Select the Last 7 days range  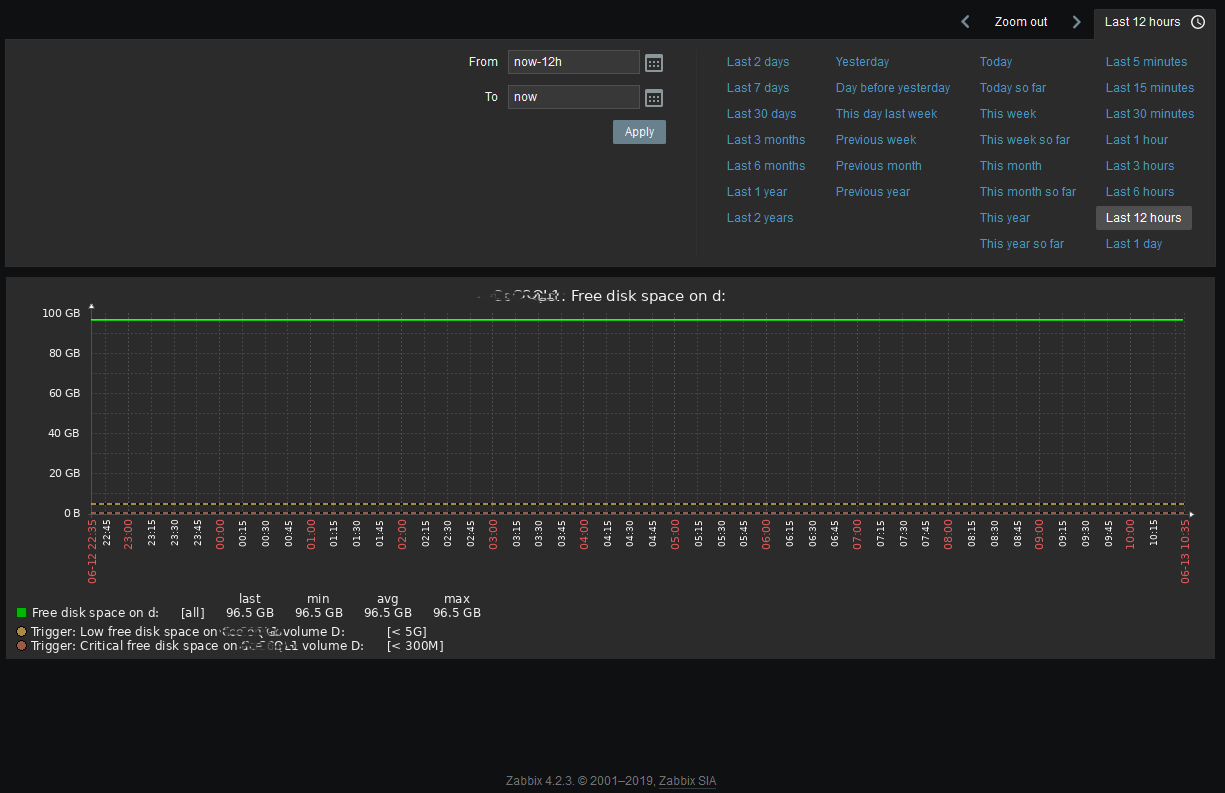click(757, 88)
